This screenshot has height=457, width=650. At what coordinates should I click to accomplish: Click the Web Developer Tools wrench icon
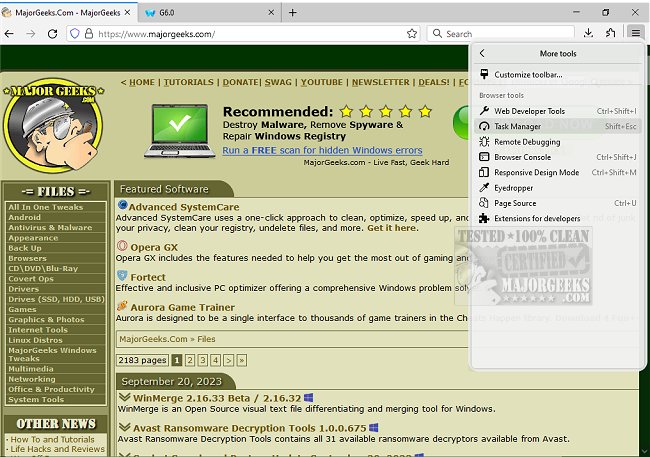click(x=484, y=111)
